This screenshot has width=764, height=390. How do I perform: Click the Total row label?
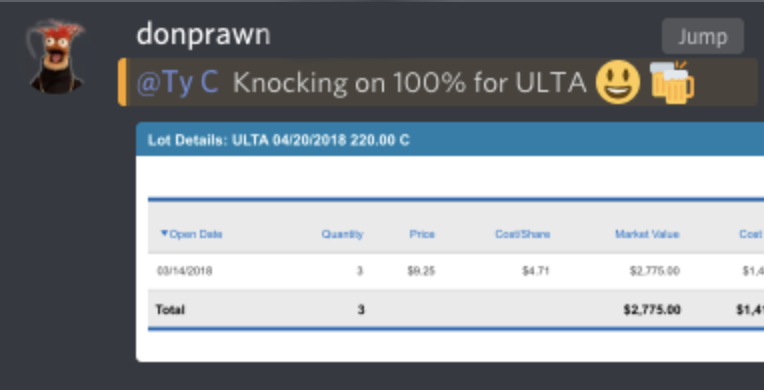[170, 310]
